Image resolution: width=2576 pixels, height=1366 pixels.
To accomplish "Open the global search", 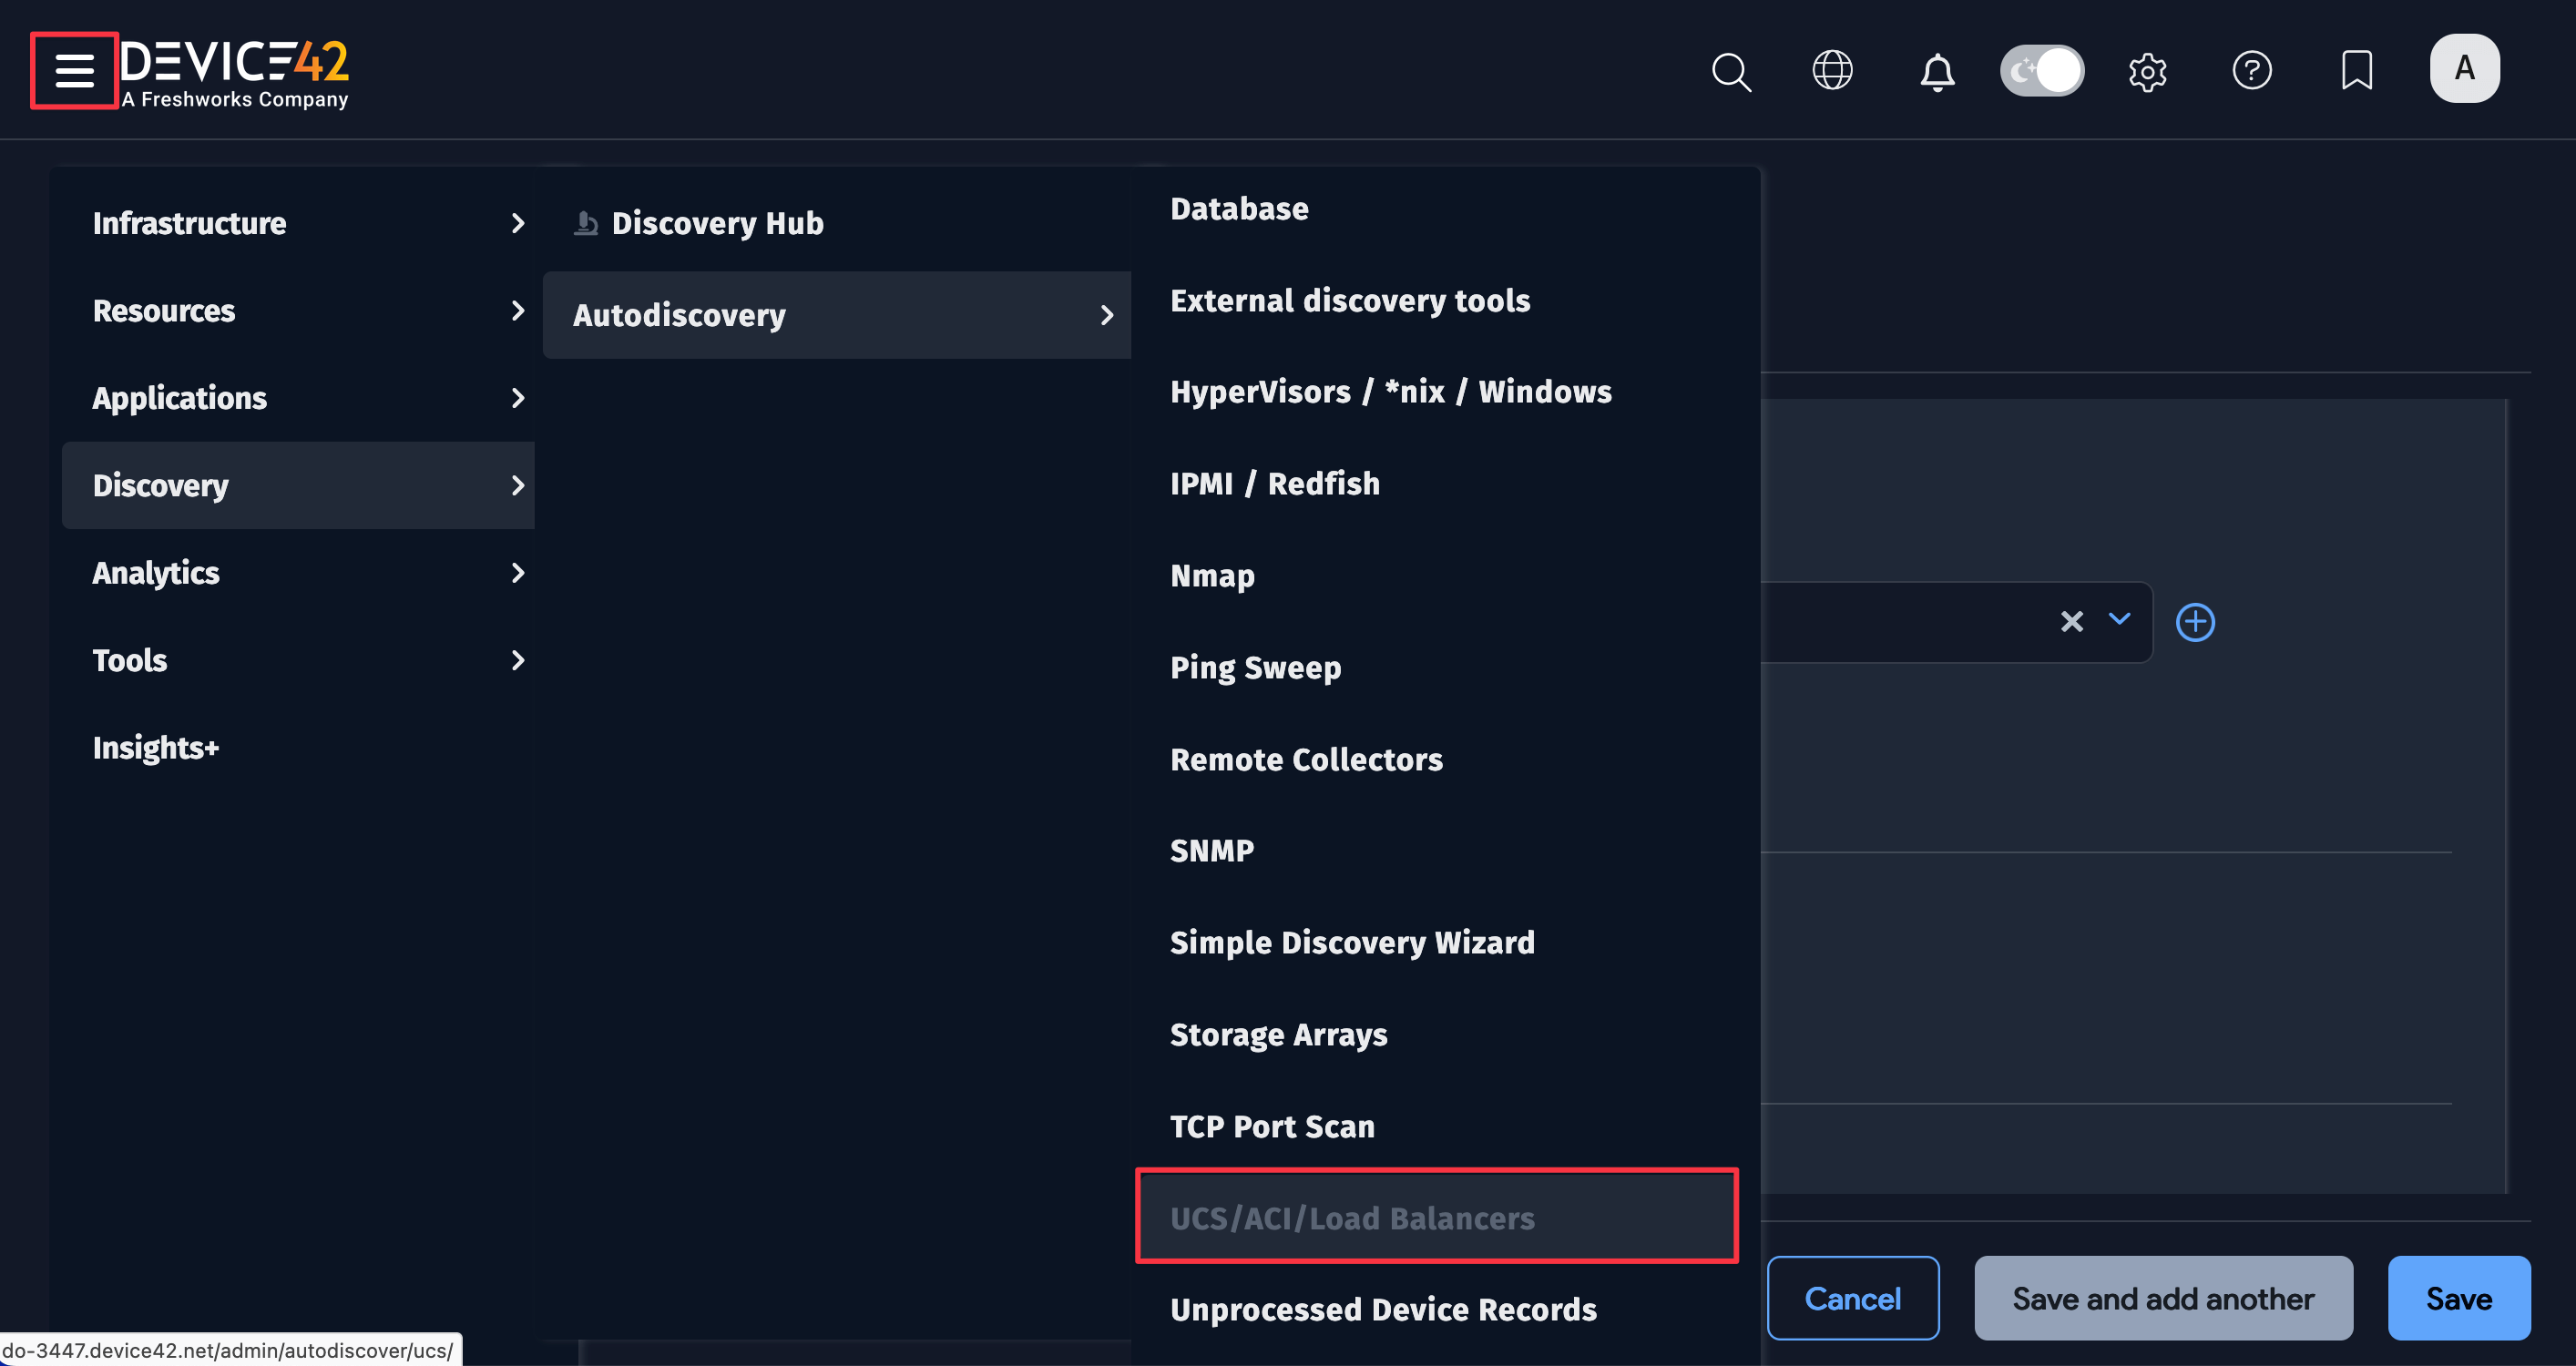I will (x=1731, y=71).
